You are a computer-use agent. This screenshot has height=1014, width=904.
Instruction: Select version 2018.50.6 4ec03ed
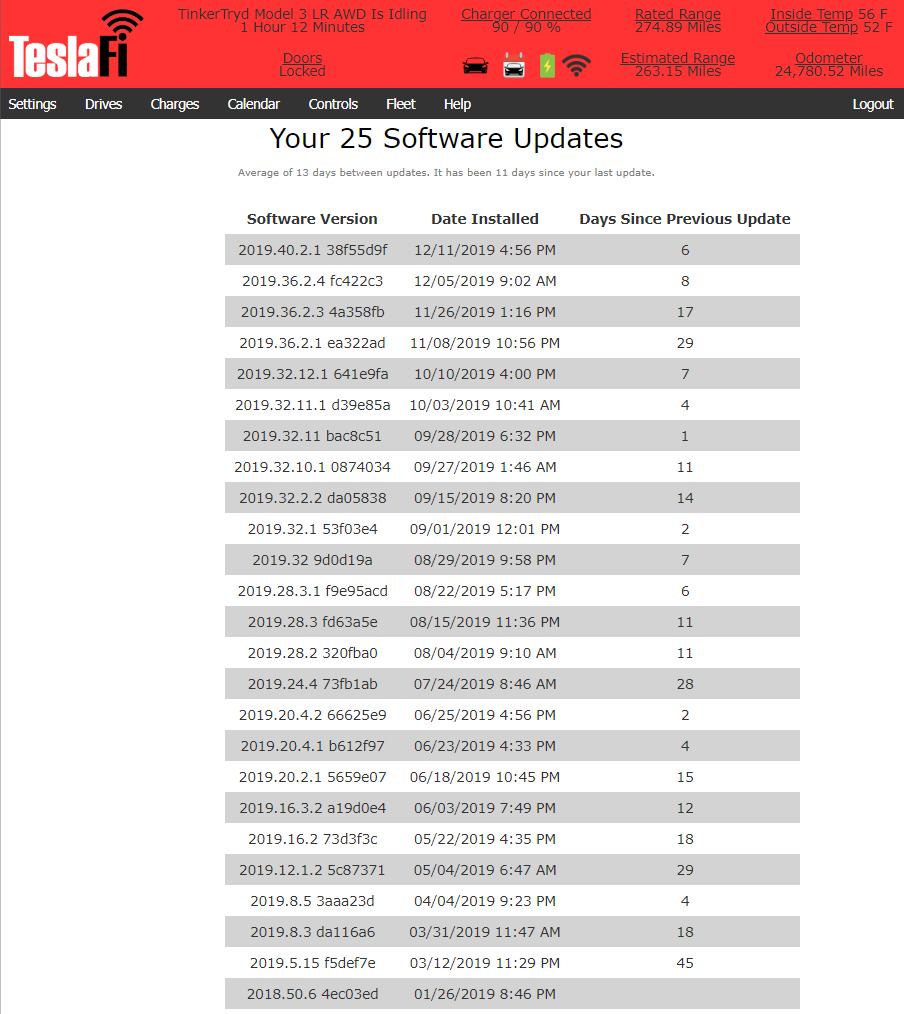coord(312,995)
